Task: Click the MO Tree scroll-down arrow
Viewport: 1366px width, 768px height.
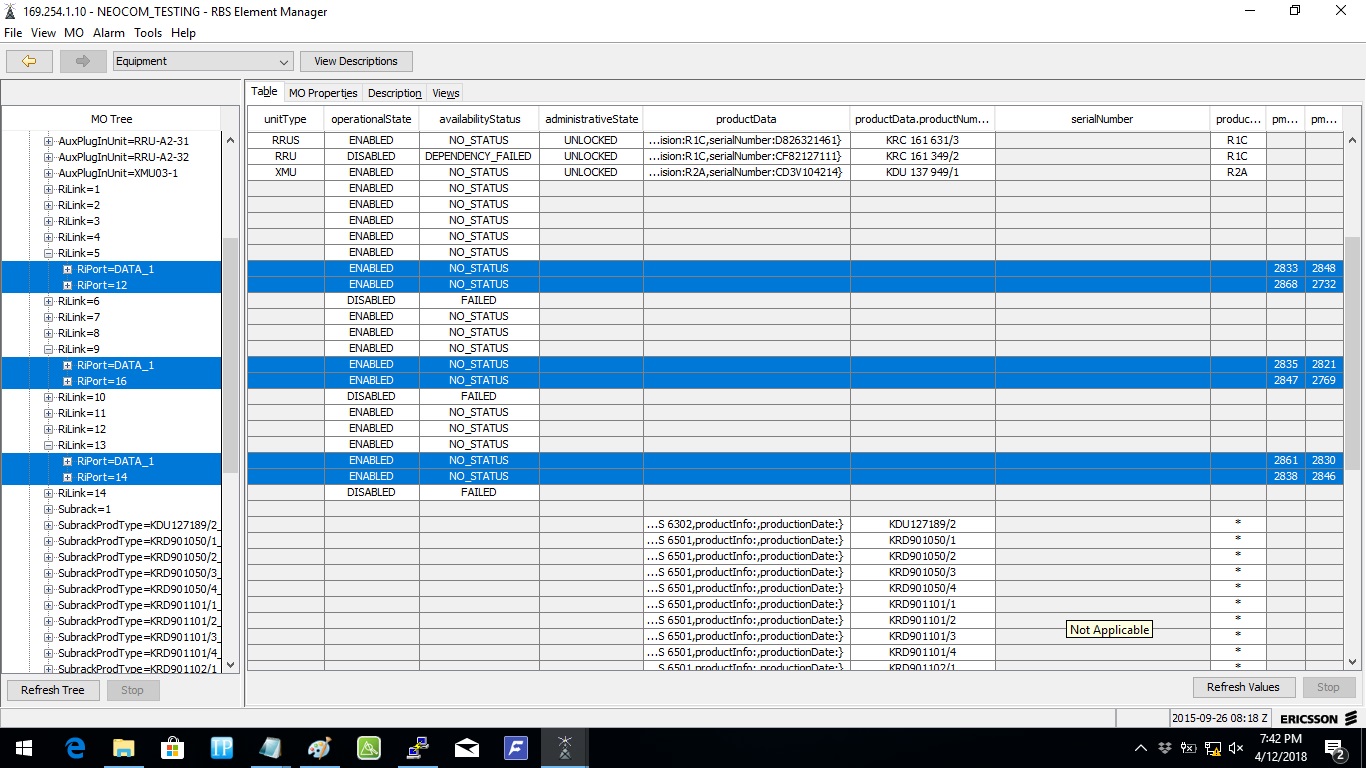Action: pyautogui.click(x=230, y=664)
